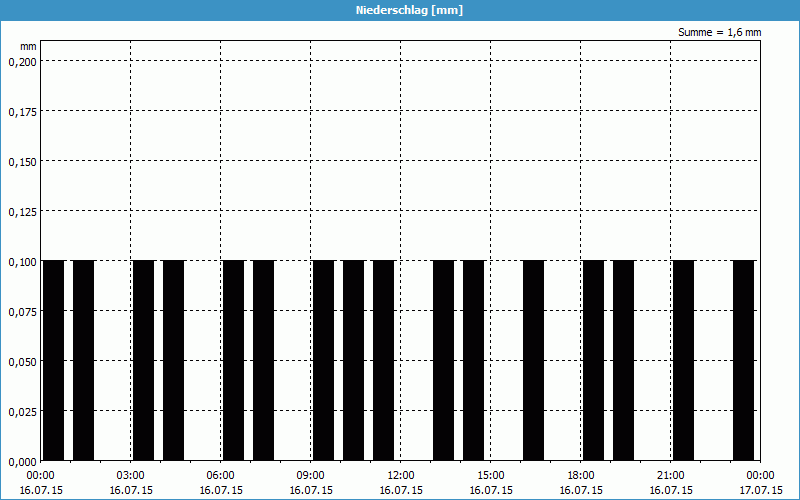The width and height of the screenshot is (800, 500).
Task: Click the 12:00 16.07.15 time axis label
Action: click(400, 483)
